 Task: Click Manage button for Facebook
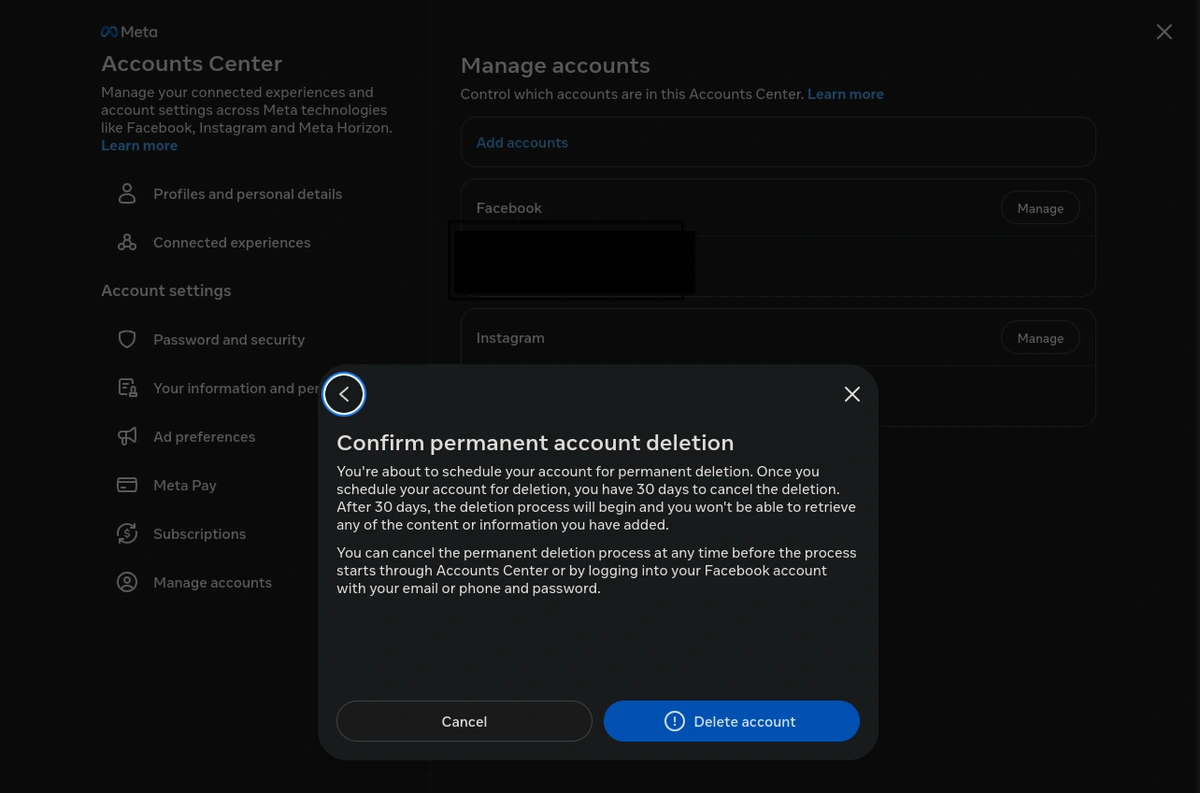click(1040, 208)
